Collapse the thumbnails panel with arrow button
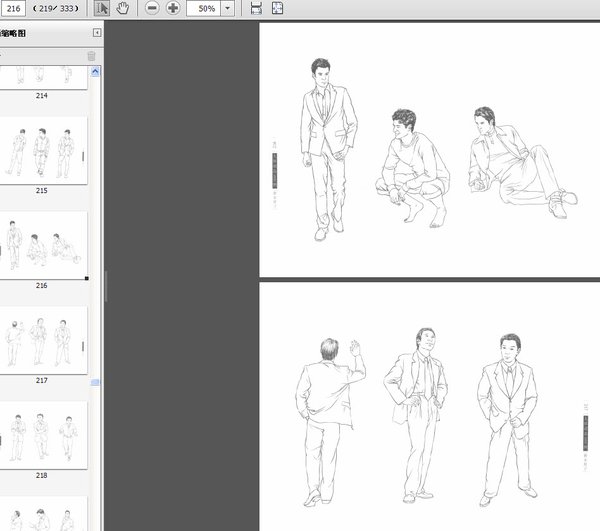Image resolution: width=600 pixels, height=531 pixels. 97,33
